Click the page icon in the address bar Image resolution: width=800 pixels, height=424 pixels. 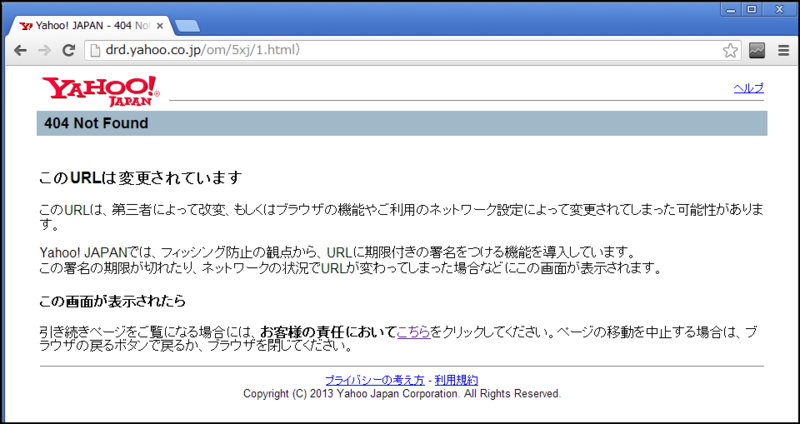[x=95, y=50]
